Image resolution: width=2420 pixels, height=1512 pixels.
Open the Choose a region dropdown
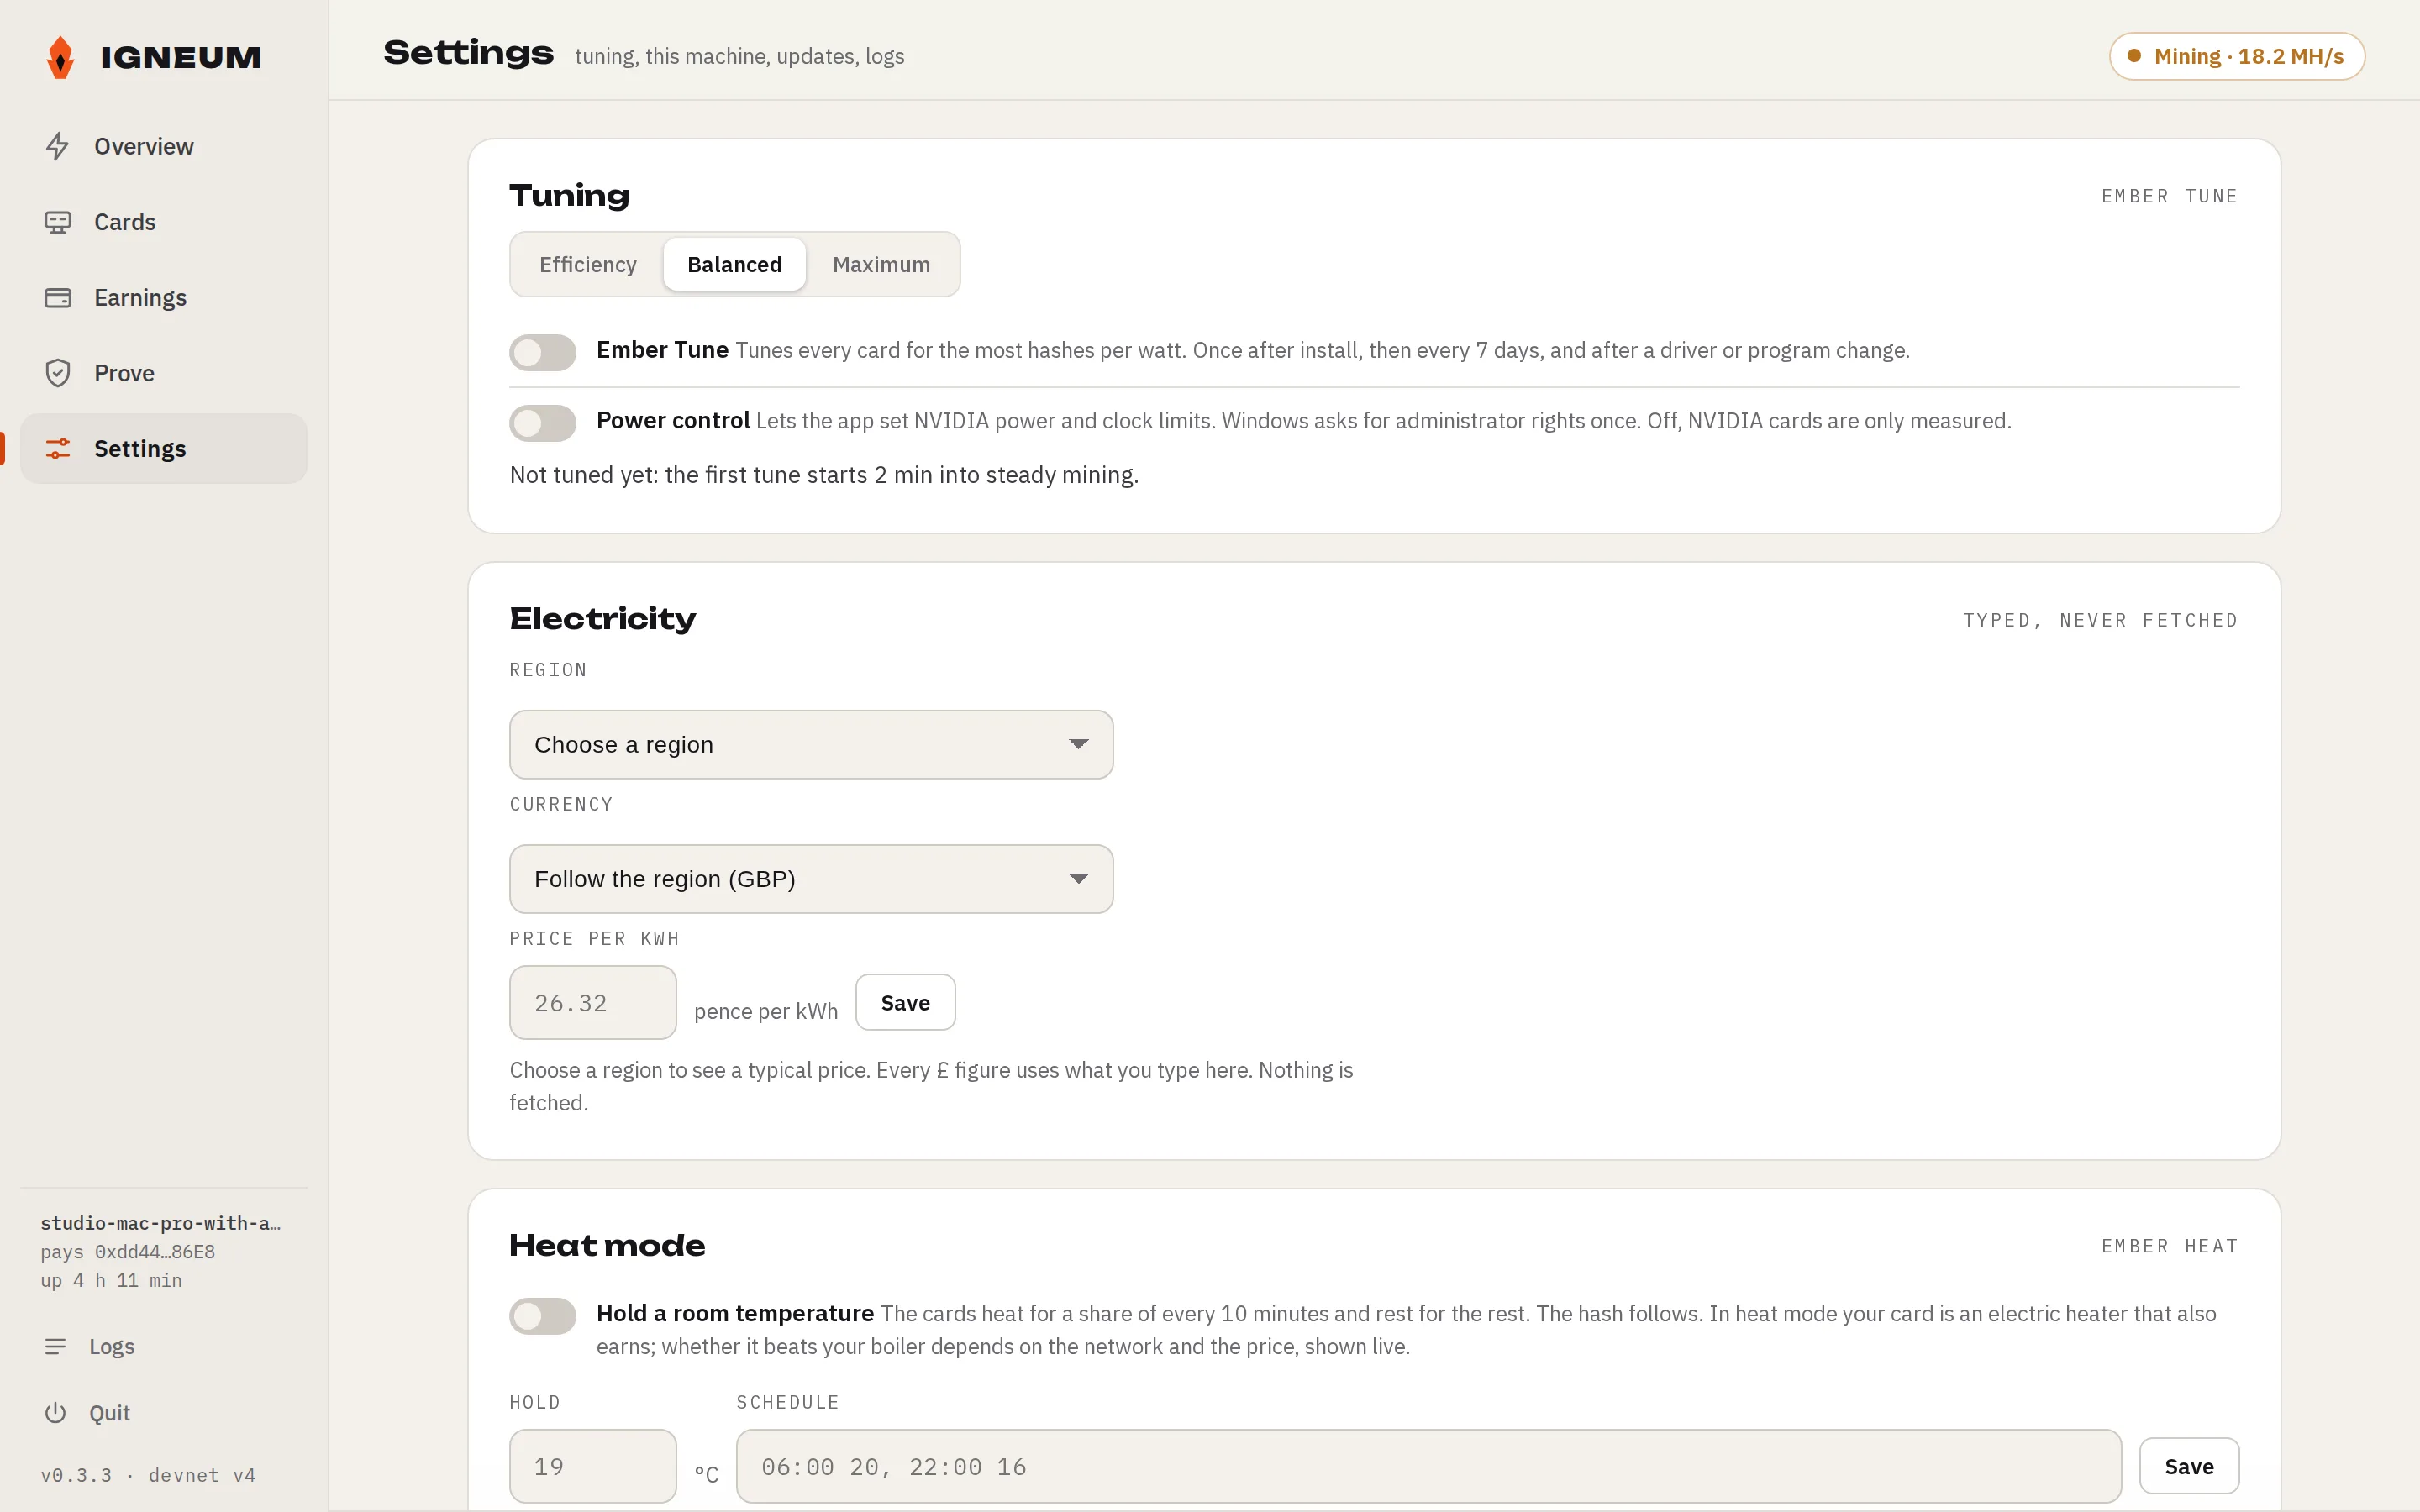pos(811,745)
